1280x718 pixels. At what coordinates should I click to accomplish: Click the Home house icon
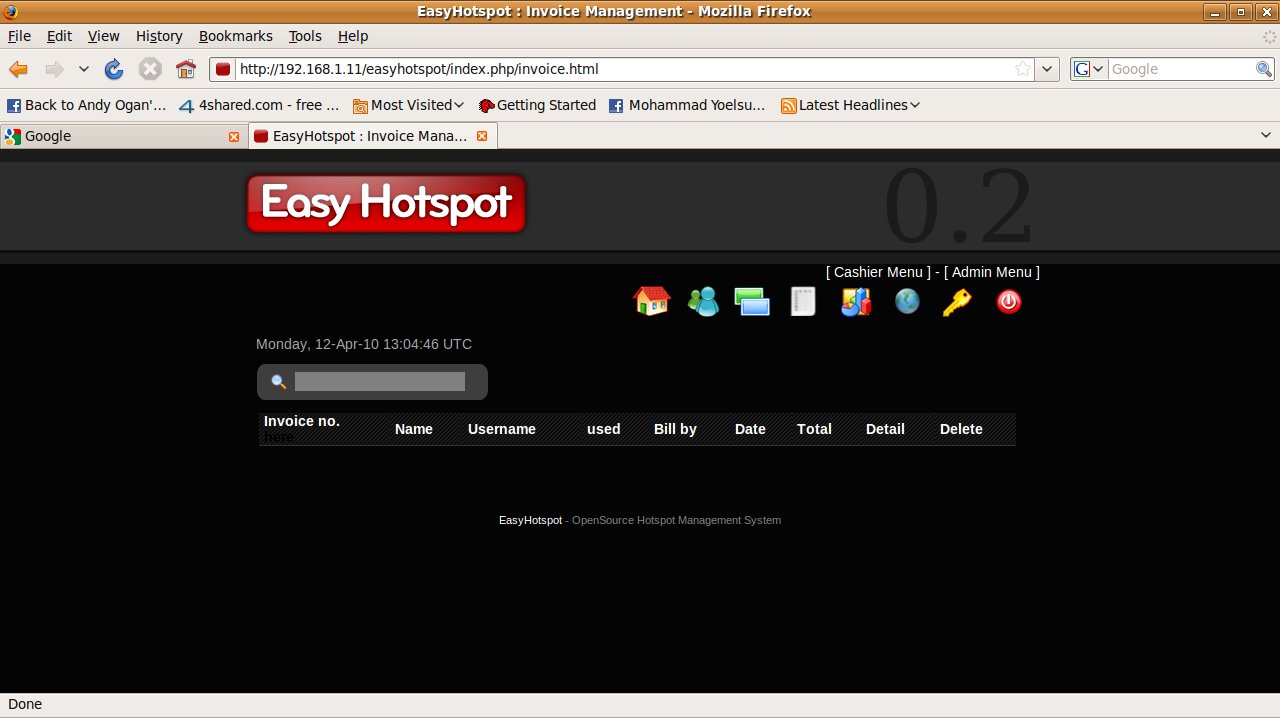[652, 301]
